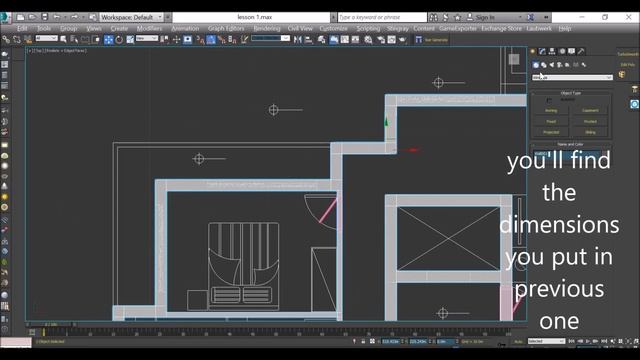Open the Sign In dropdown arrow

coord(520,18)
